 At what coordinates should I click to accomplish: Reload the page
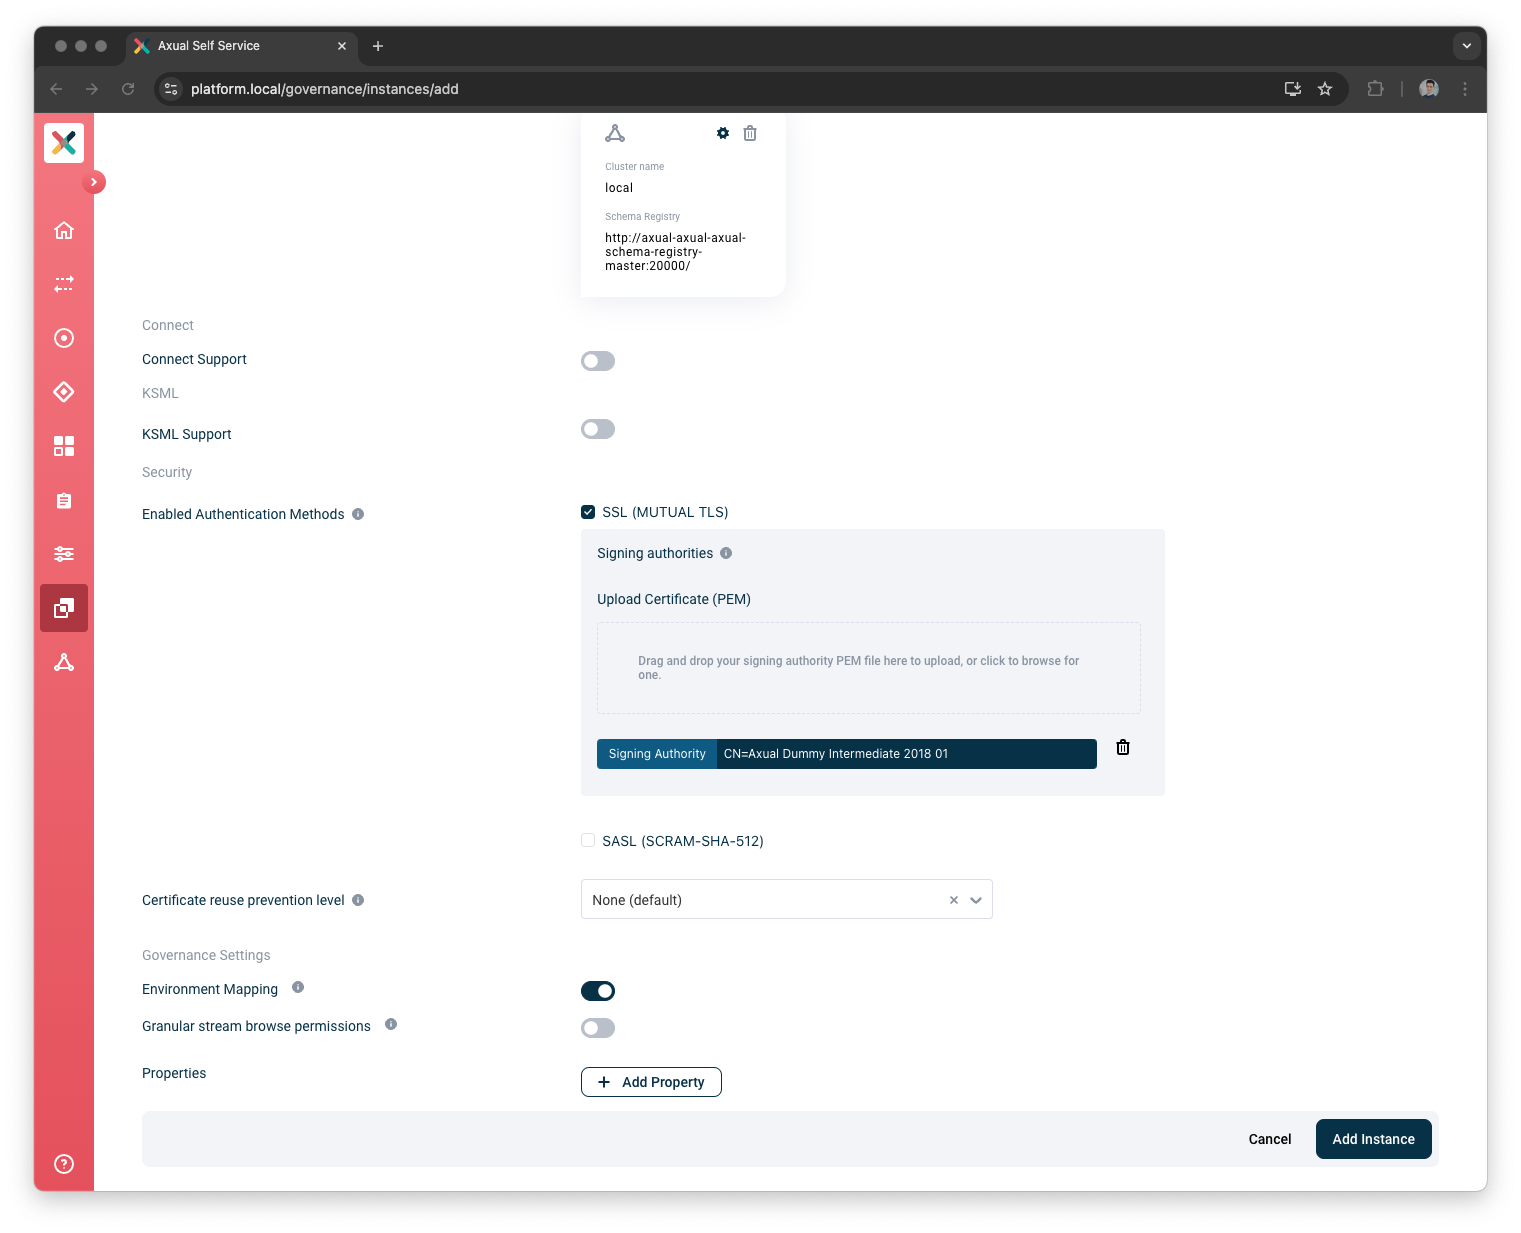coord(128,89)
